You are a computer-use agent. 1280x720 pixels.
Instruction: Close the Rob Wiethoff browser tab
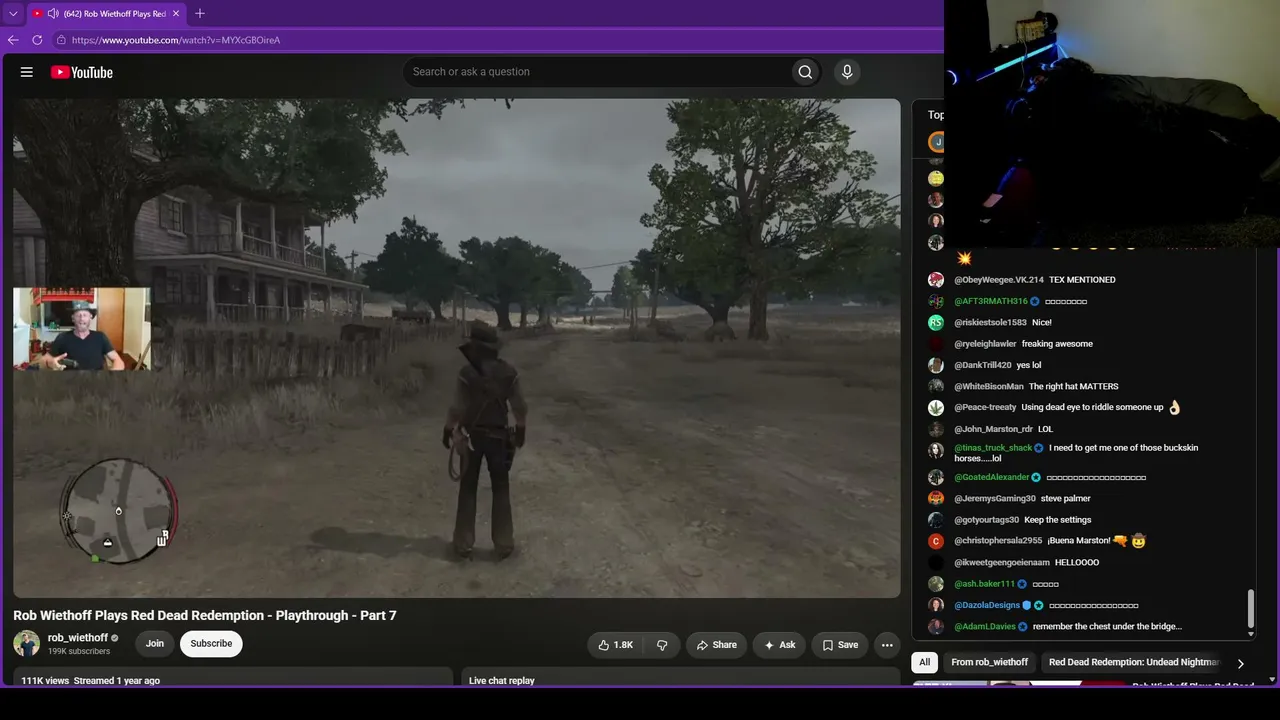pos(176,14)
